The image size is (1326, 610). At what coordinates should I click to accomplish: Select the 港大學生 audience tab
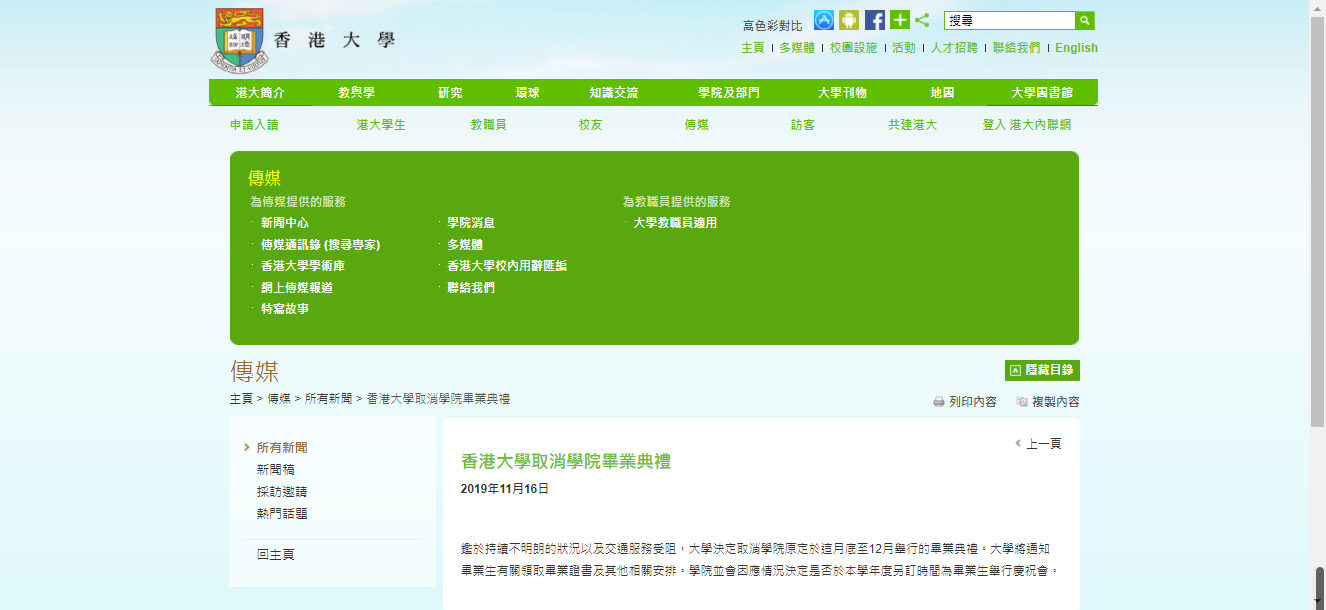pos(381,125)
